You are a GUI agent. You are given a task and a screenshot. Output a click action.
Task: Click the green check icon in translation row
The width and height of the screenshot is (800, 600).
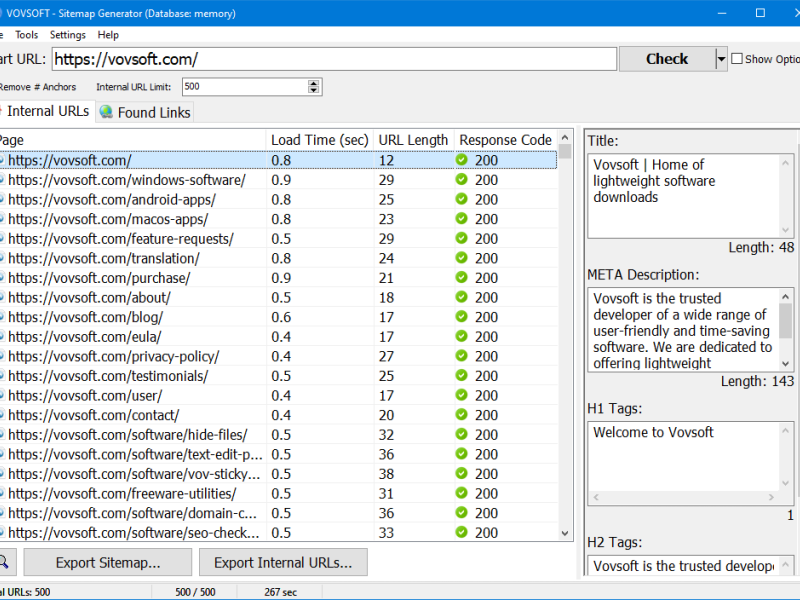(462, 258)
